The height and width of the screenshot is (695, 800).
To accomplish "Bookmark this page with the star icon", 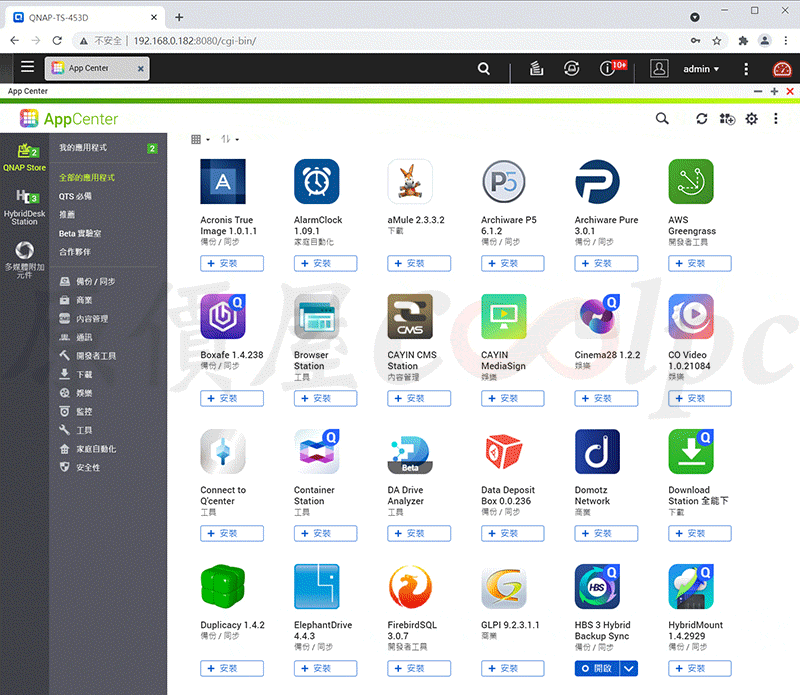I will (x=717, y=41).
